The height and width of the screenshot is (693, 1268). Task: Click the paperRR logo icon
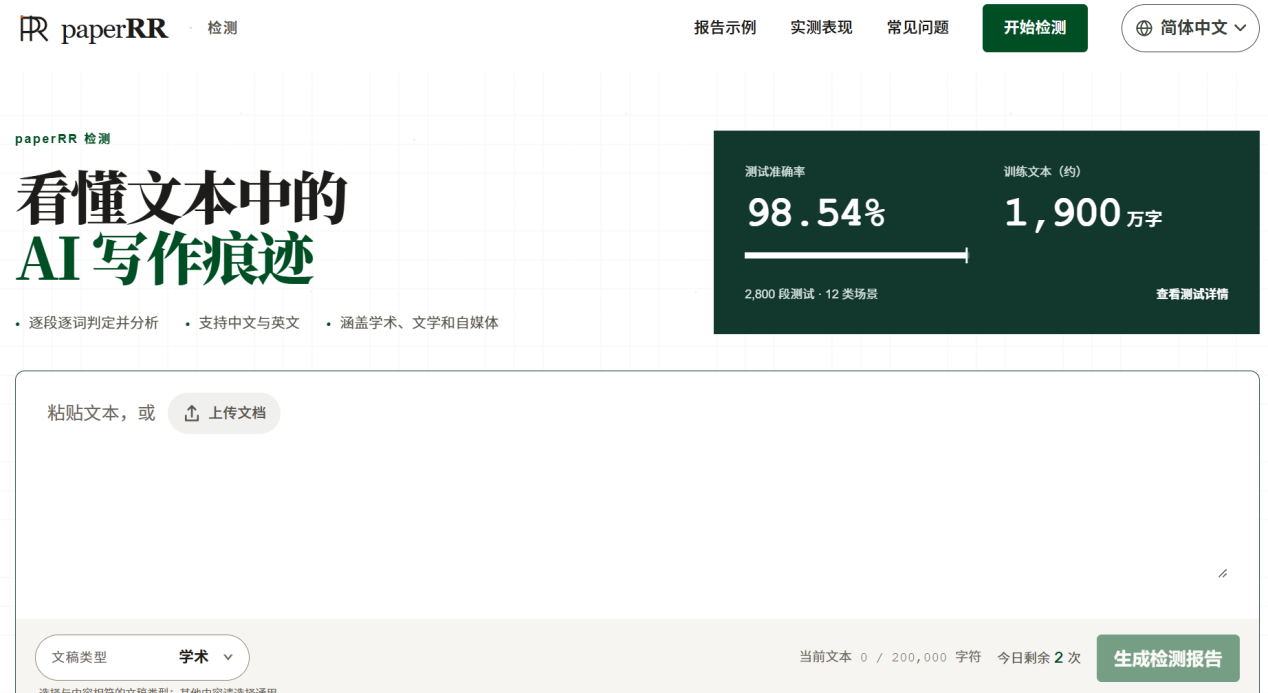34,29
